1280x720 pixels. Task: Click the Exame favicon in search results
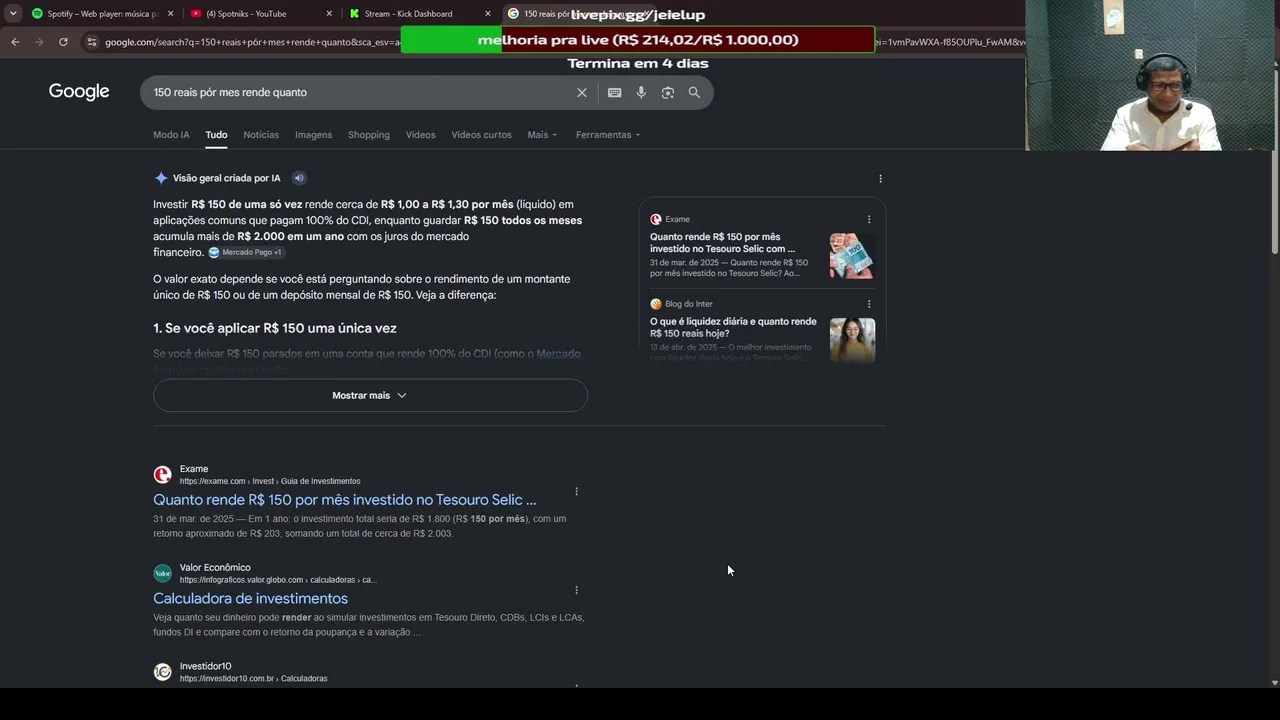(x=162, y=475)
